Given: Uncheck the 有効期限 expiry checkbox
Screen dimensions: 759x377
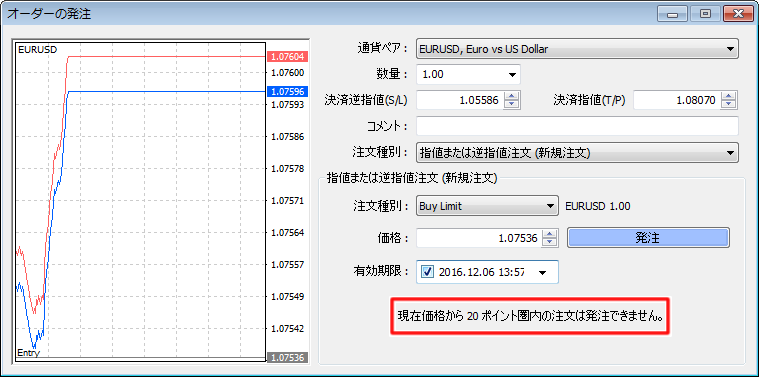Looking at the screenshot, I should pos(427,272).
